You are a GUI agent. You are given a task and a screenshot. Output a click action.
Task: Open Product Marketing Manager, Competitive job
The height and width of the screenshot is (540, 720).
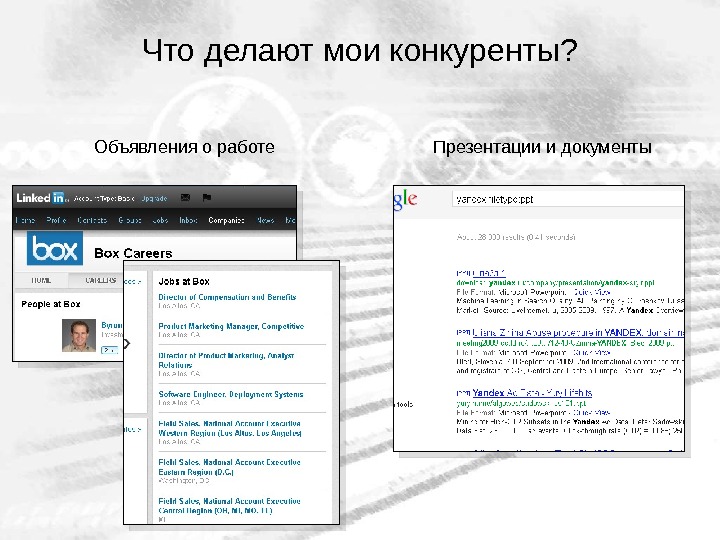[x=231, y=326]
